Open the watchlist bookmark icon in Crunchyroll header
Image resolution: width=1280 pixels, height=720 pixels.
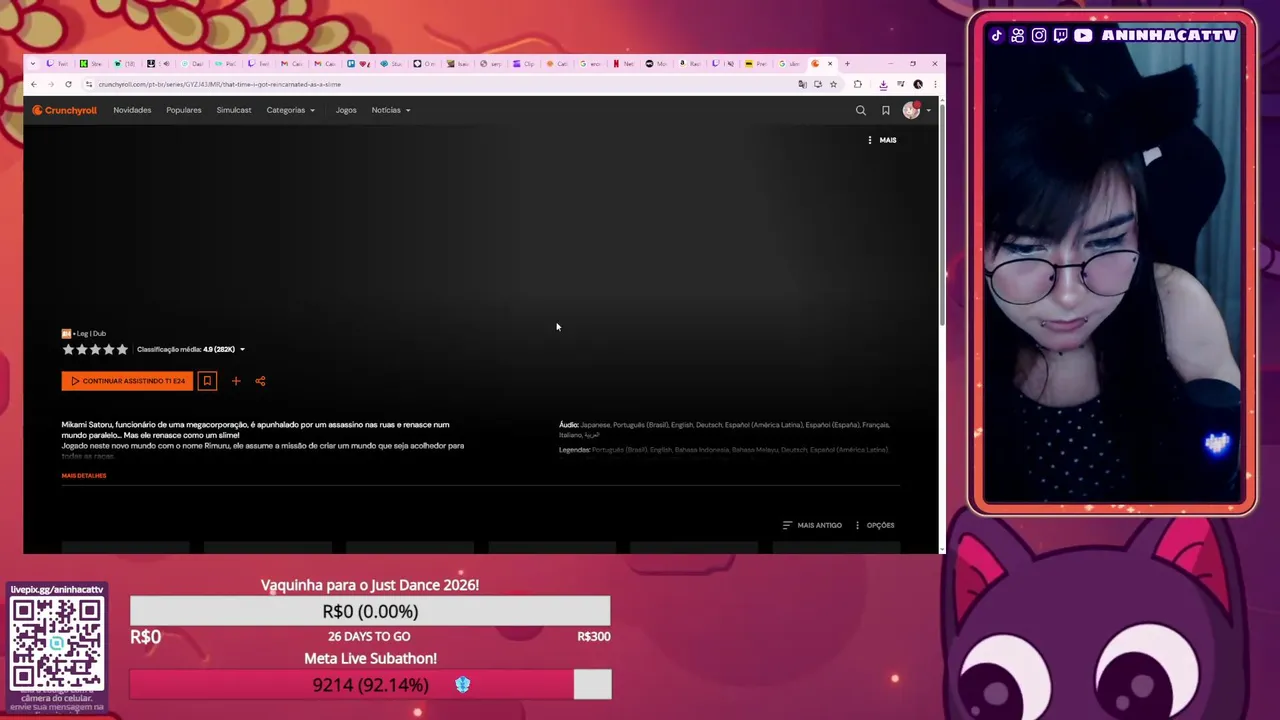click(886, 110)
